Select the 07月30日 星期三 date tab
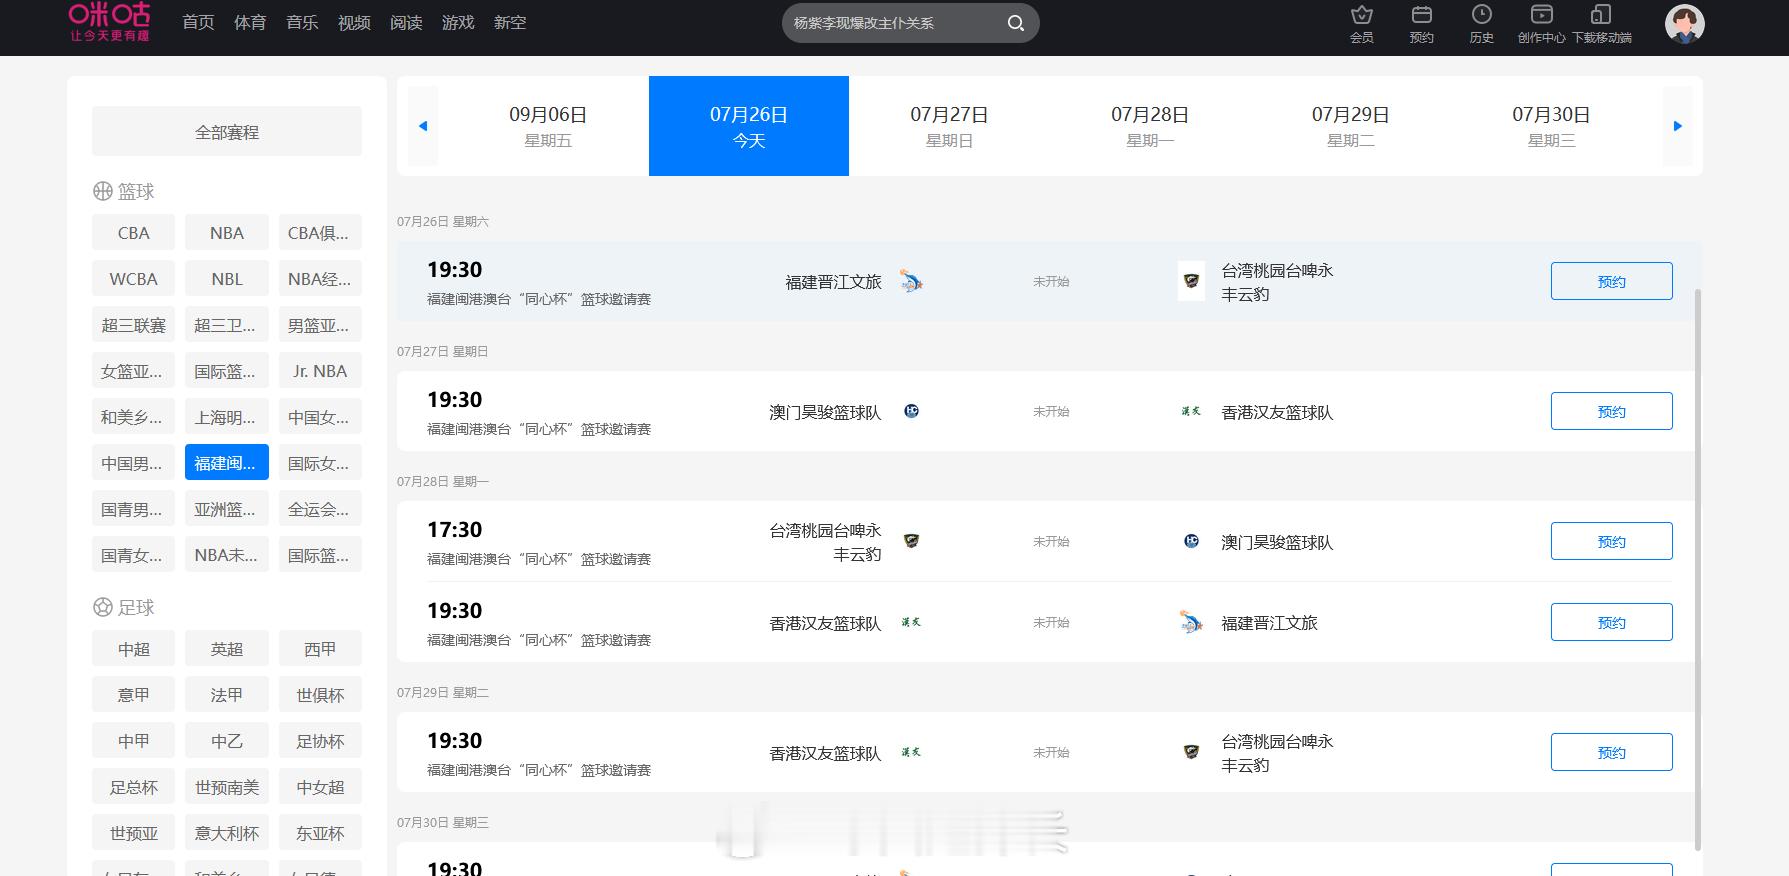Image resolution: width=1789 pixels, height=876 pixels. [x=1551, y=126]
